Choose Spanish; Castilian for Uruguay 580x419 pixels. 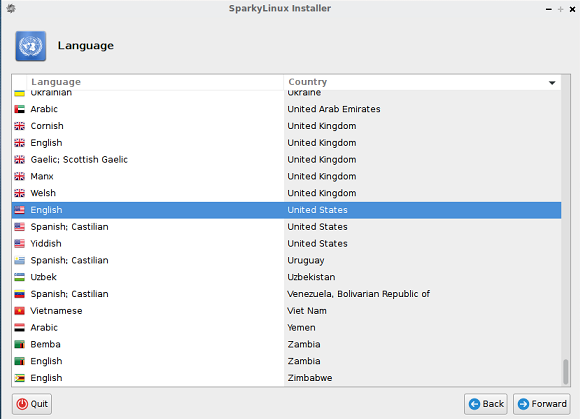pyautogui.click(x=286, y=260)
